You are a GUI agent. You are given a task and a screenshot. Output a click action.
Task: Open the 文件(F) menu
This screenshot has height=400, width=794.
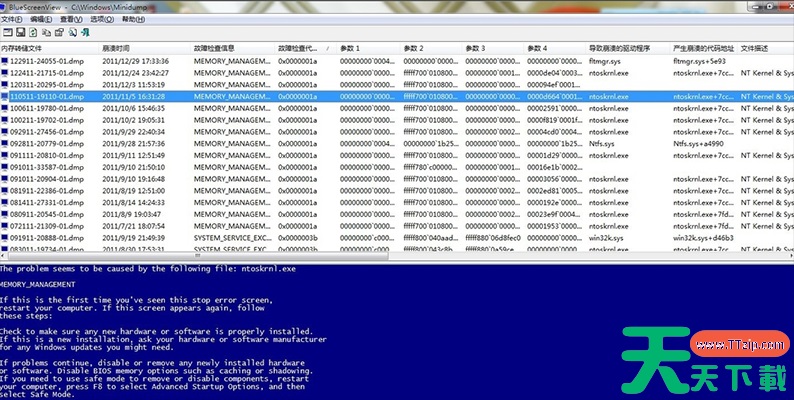pos(12,19)
